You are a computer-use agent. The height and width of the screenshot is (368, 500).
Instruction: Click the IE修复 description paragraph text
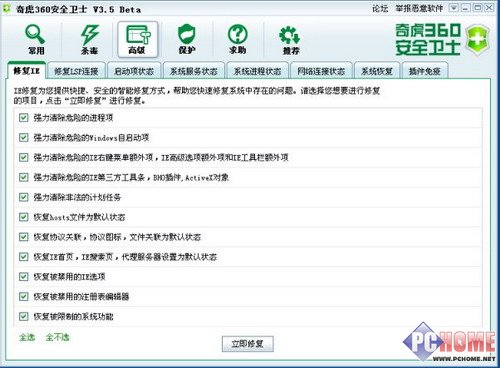(x=197, y=95)
